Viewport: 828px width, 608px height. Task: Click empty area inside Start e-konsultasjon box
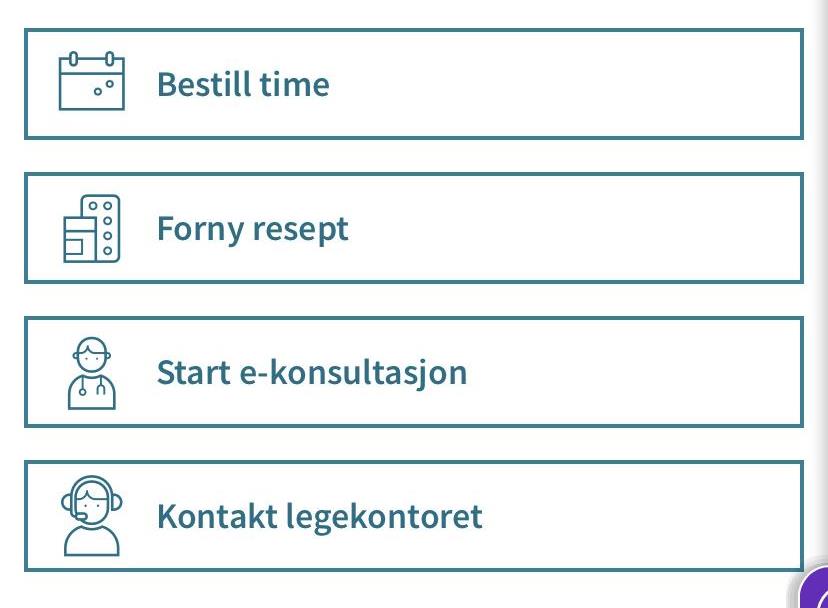(x=634, y=372)
